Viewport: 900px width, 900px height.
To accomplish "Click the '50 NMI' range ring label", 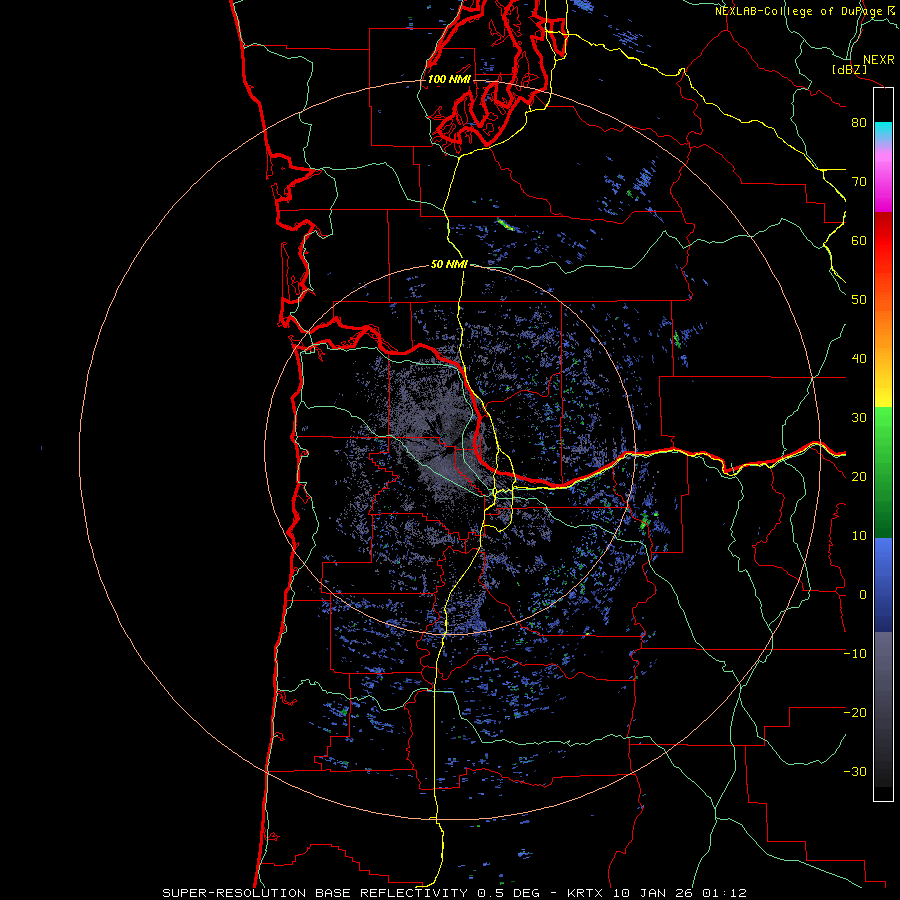I will tap(449, 265).
